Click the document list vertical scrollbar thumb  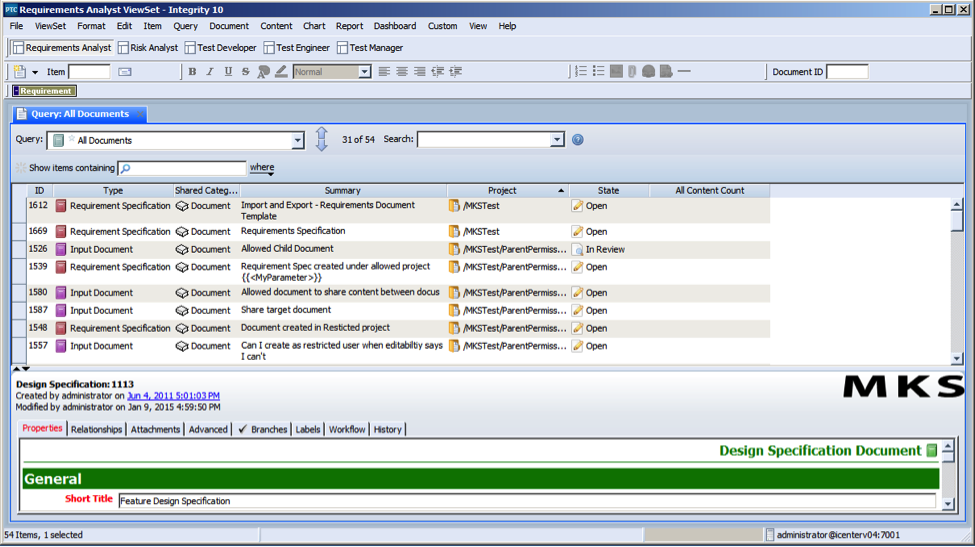click(x=957, y=221)
